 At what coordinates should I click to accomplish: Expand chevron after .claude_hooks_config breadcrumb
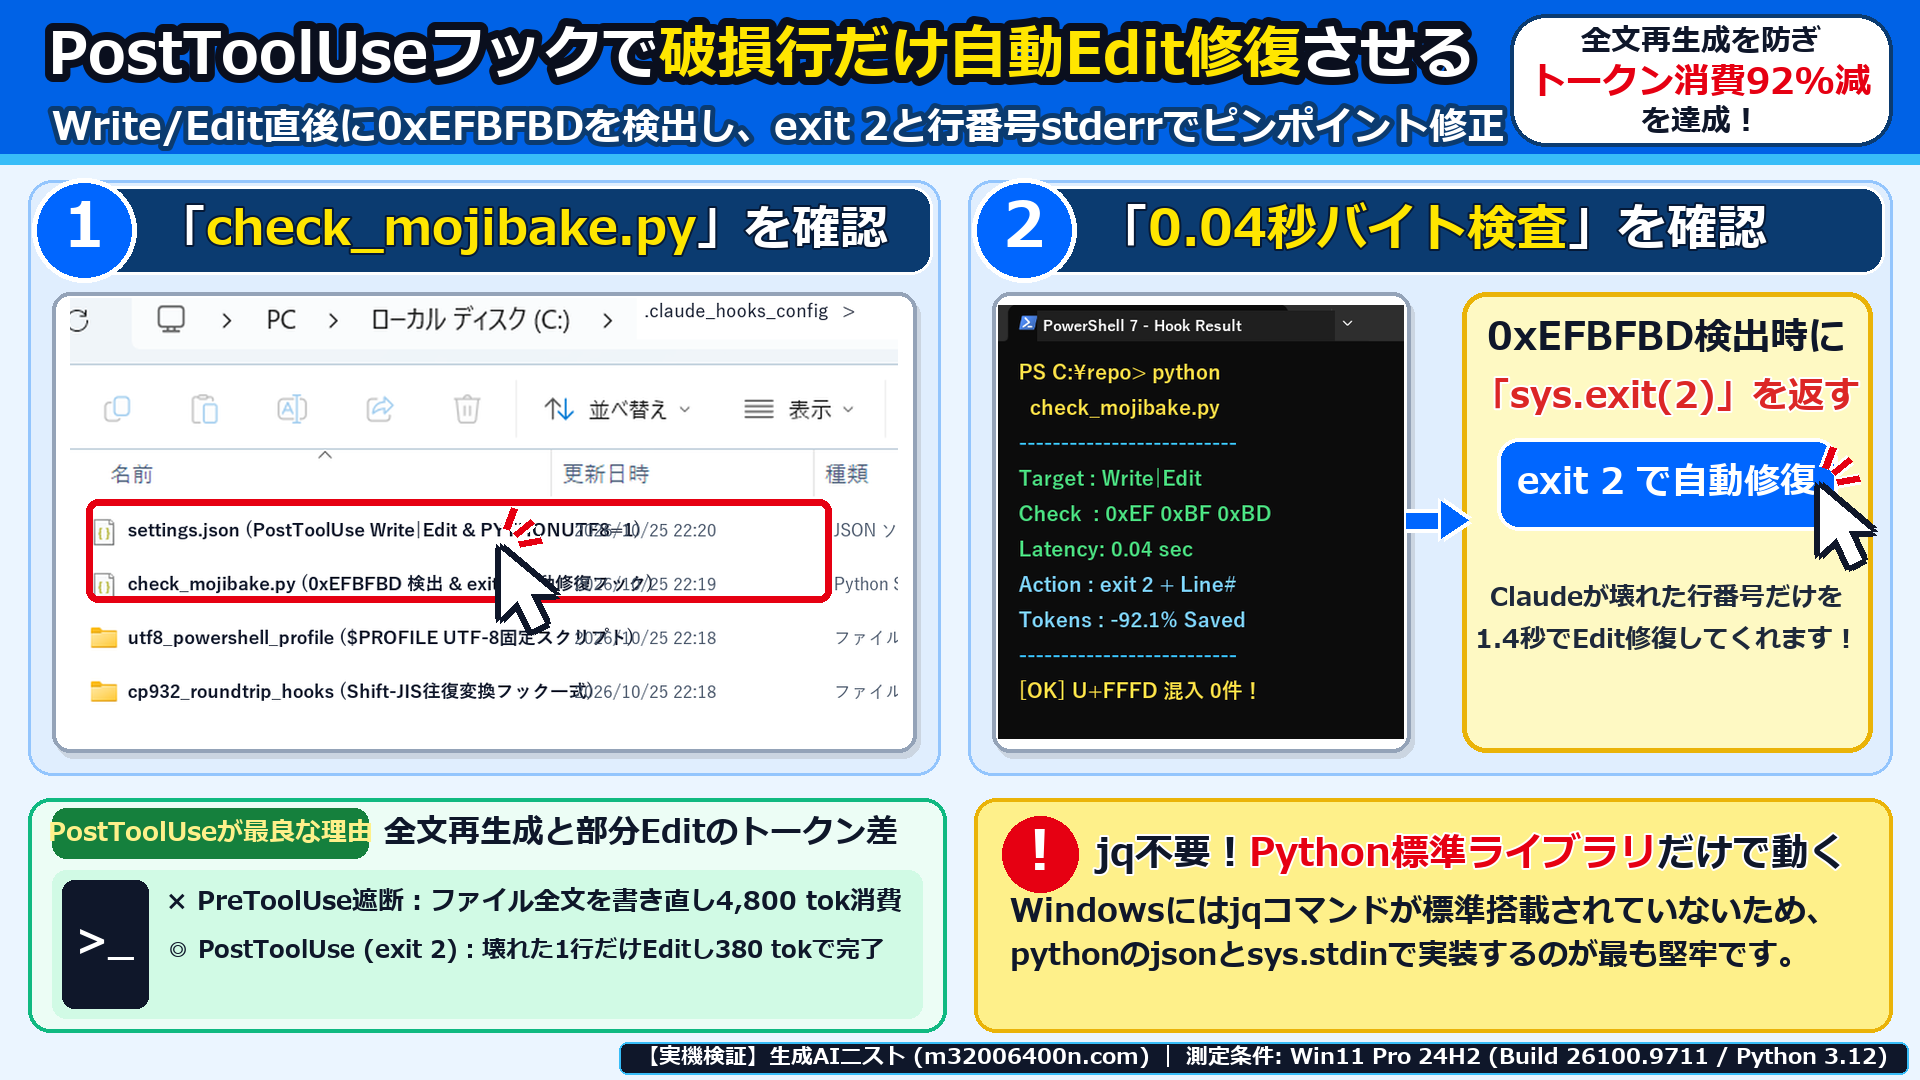coord(848,312)
